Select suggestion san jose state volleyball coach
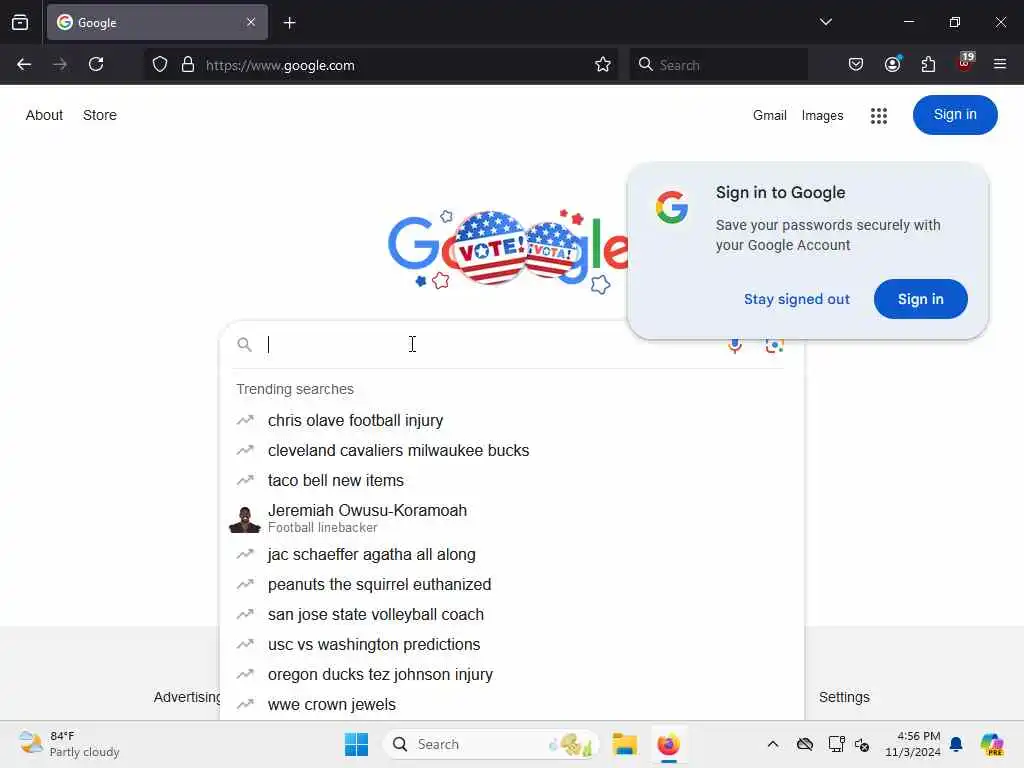The height and width of the screenshot is (768, 1024). tap(512, 615)
